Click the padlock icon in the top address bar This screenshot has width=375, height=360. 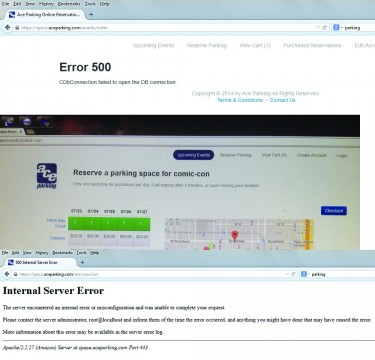pos(17,28)
